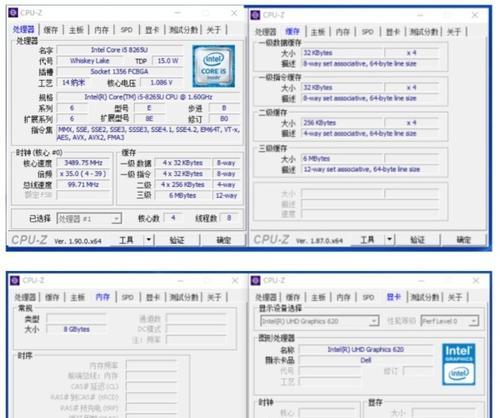Switch to 缓存 tab in processor window
The height and width of the screenshot is (418, 500).
[x=51, y=30]
